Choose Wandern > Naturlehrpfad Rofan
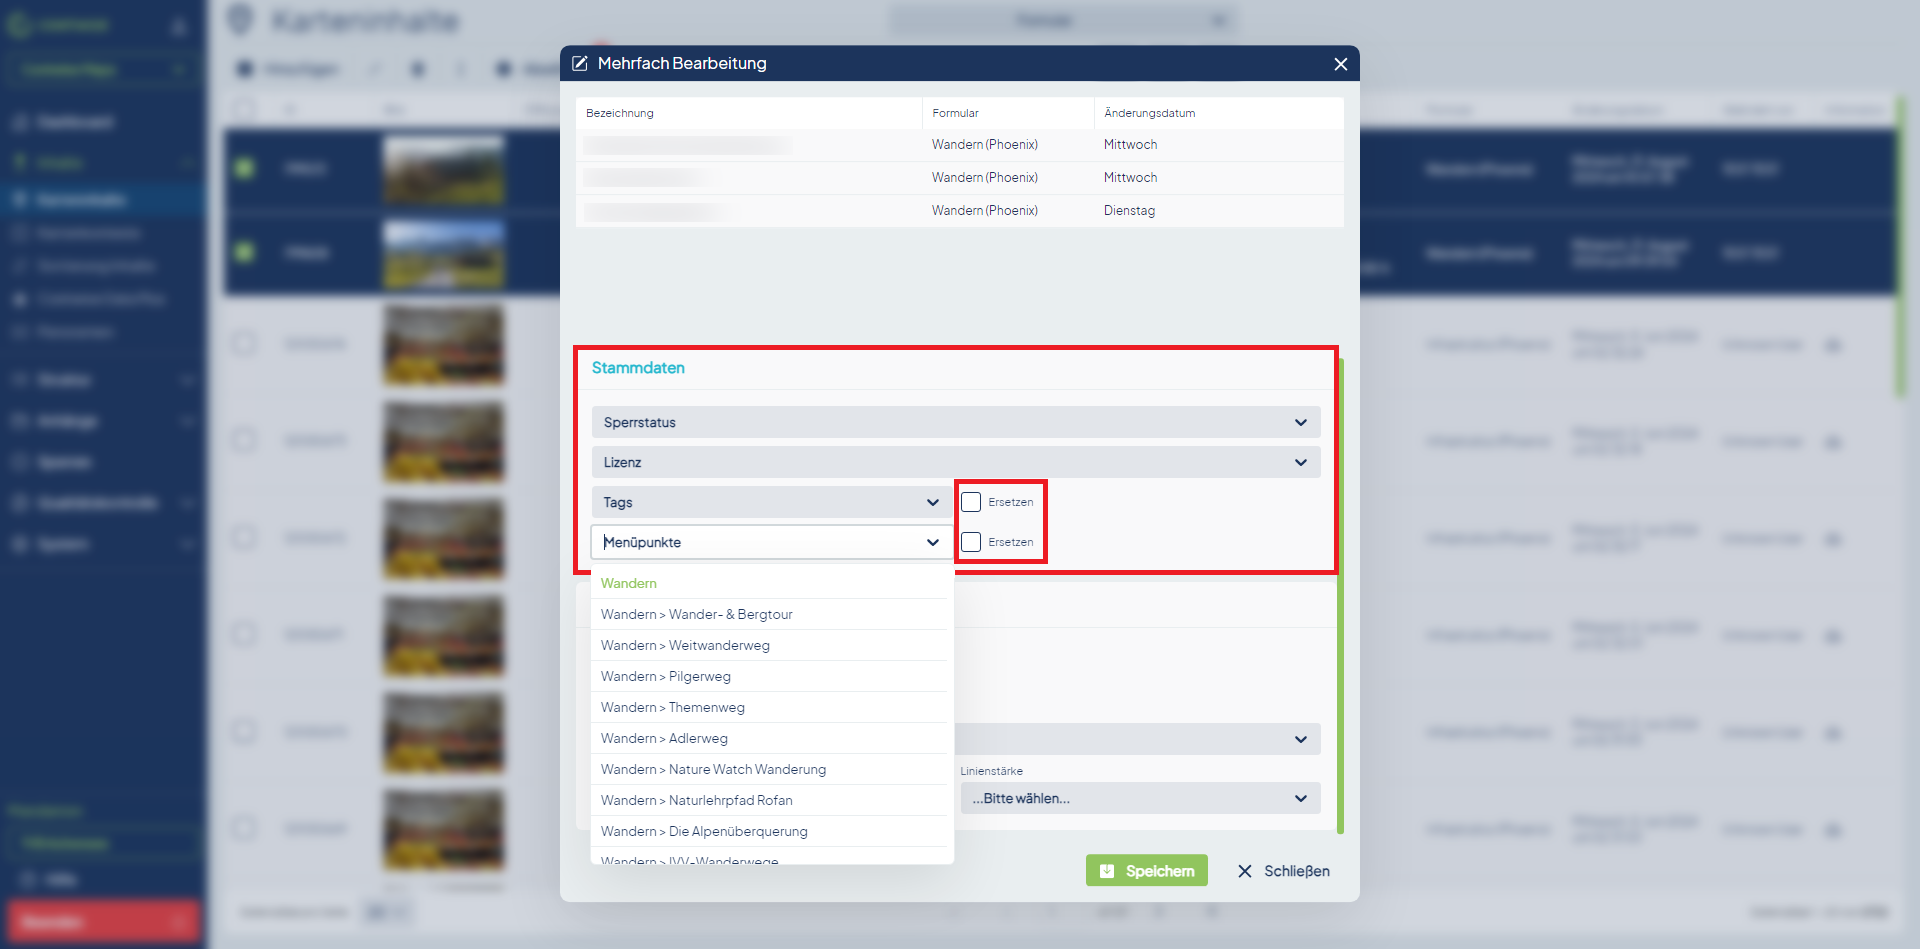The image size is (1920, 949). point(770,800)
